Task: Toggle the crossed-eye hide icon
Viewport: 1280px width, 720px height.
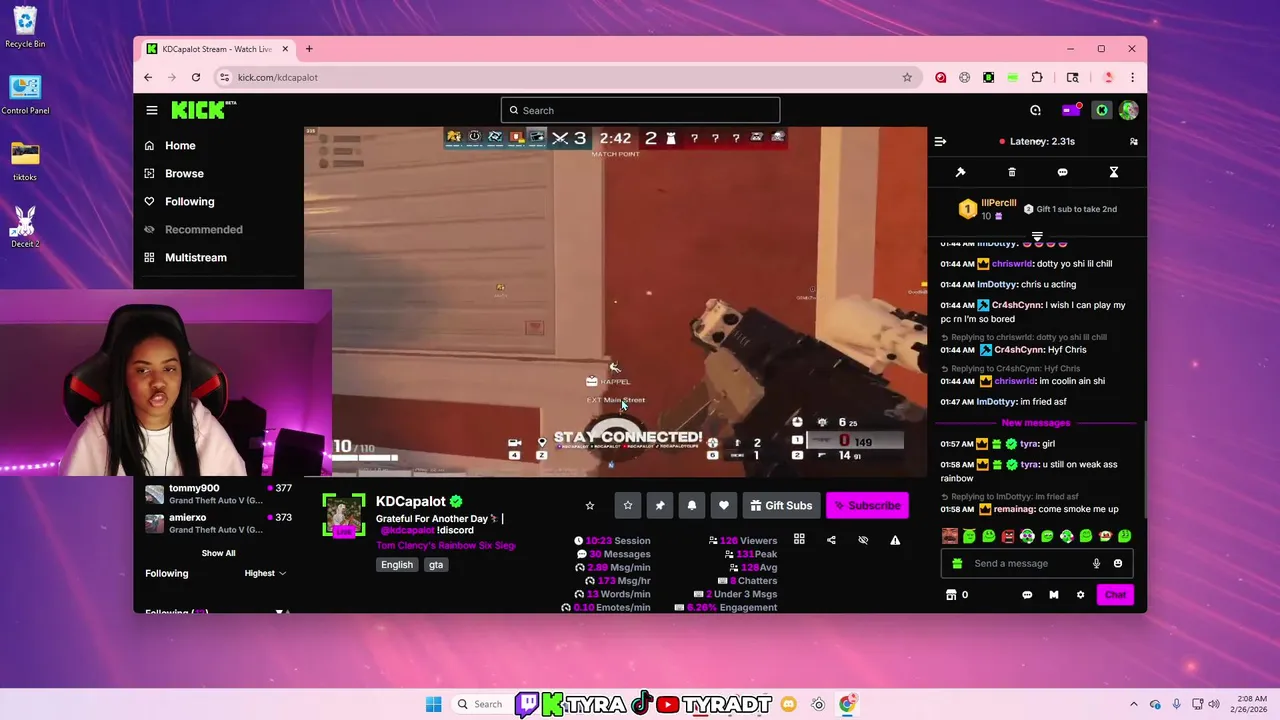Action: pos(863,540)
